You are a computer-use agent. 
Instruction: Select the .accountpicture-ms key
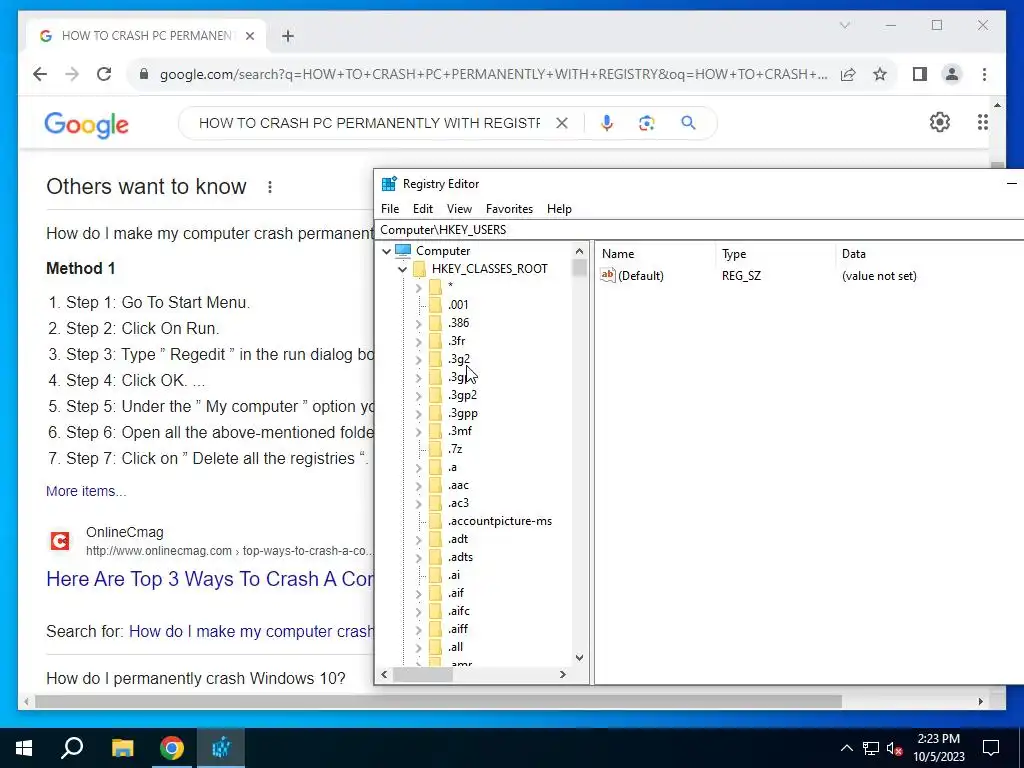pyautogui.click(x=500, y=521)
